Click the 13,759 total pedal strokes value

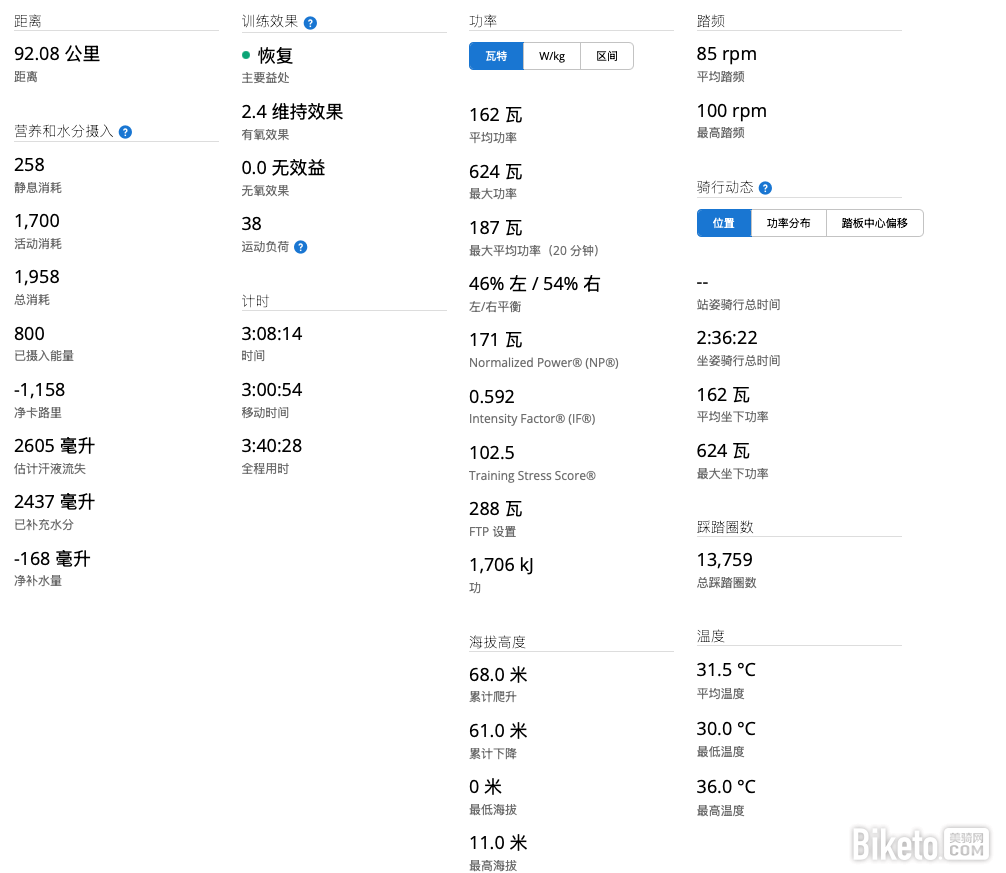[x=724, y=560]
